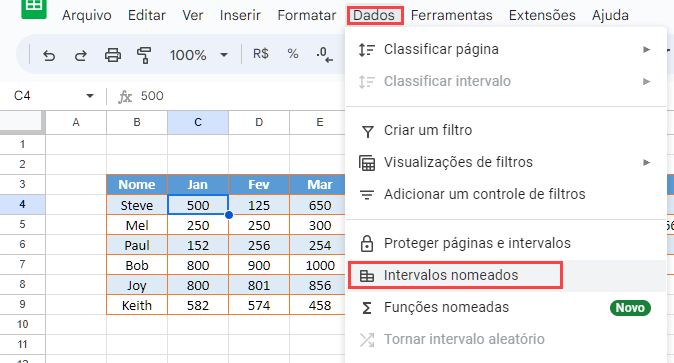Click the fx function icon

(125, 96)
